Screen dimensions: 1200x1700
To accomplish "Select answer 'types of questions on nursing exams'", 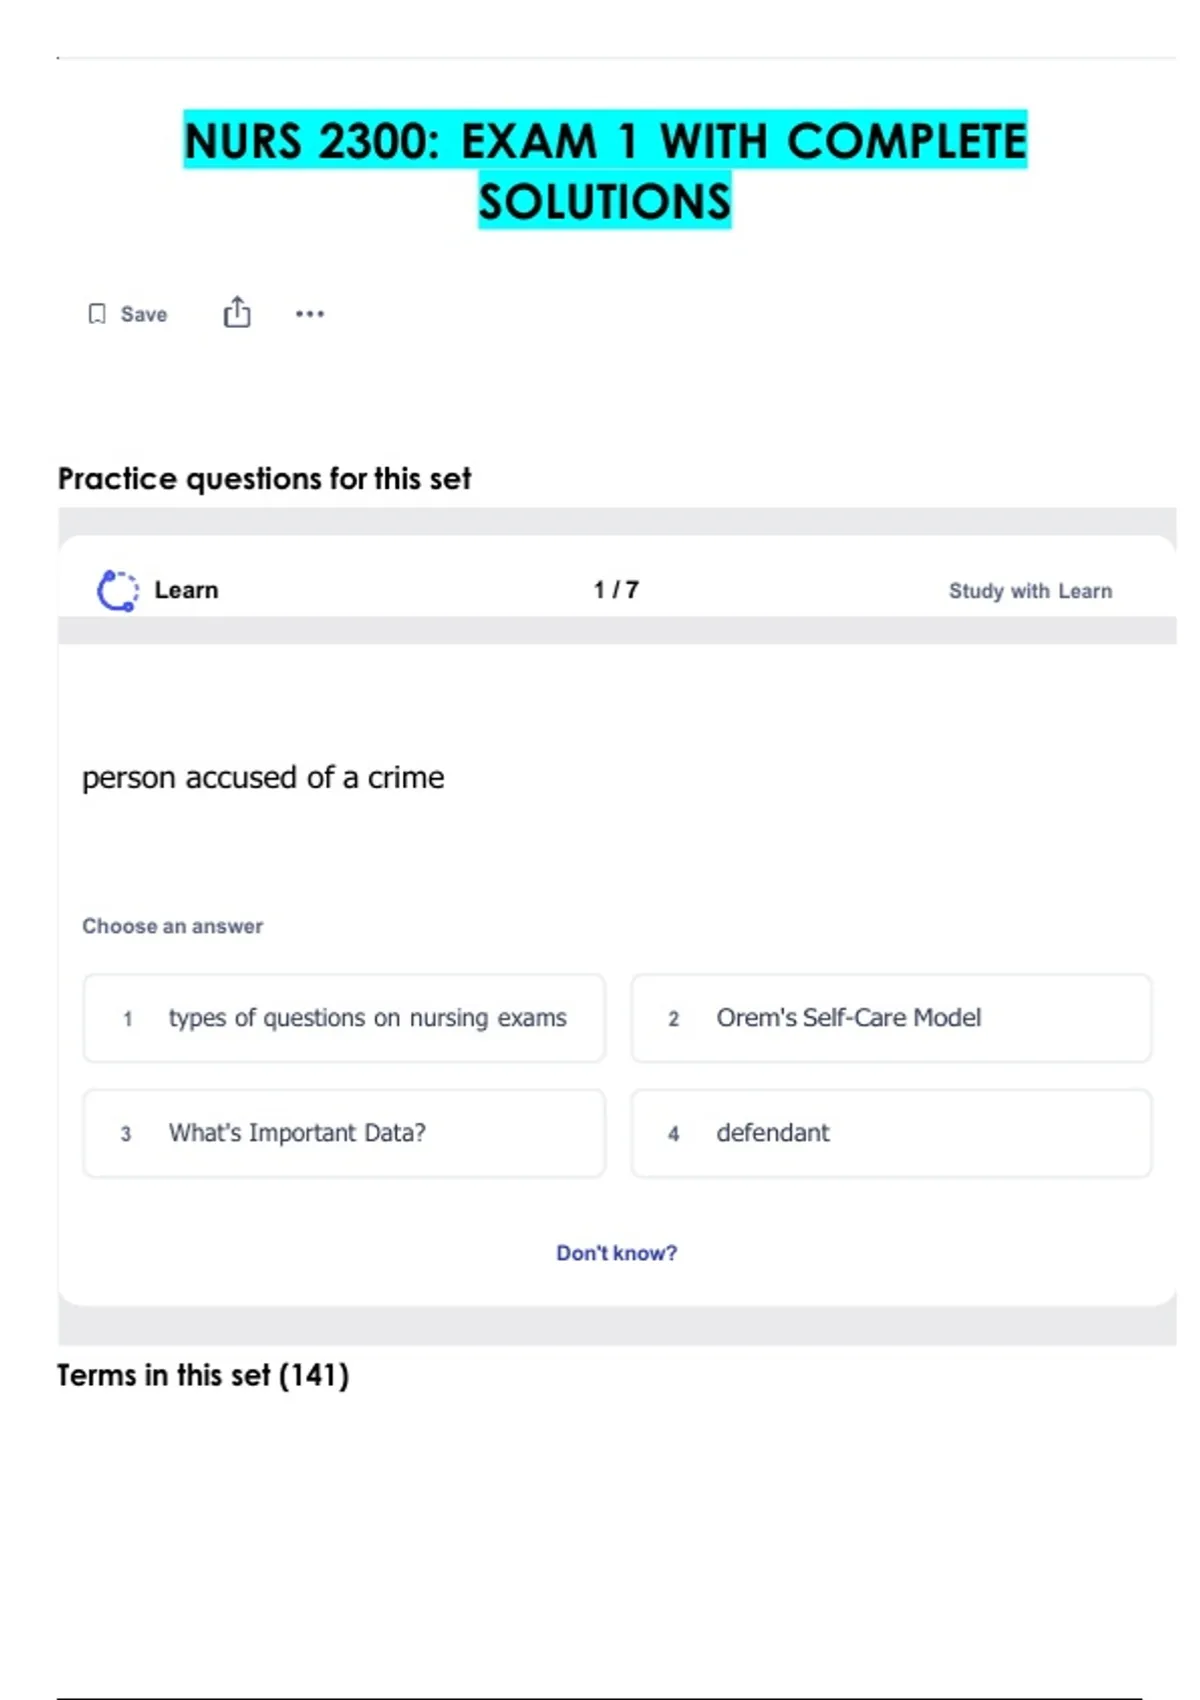I will (x=344, y=1018).
